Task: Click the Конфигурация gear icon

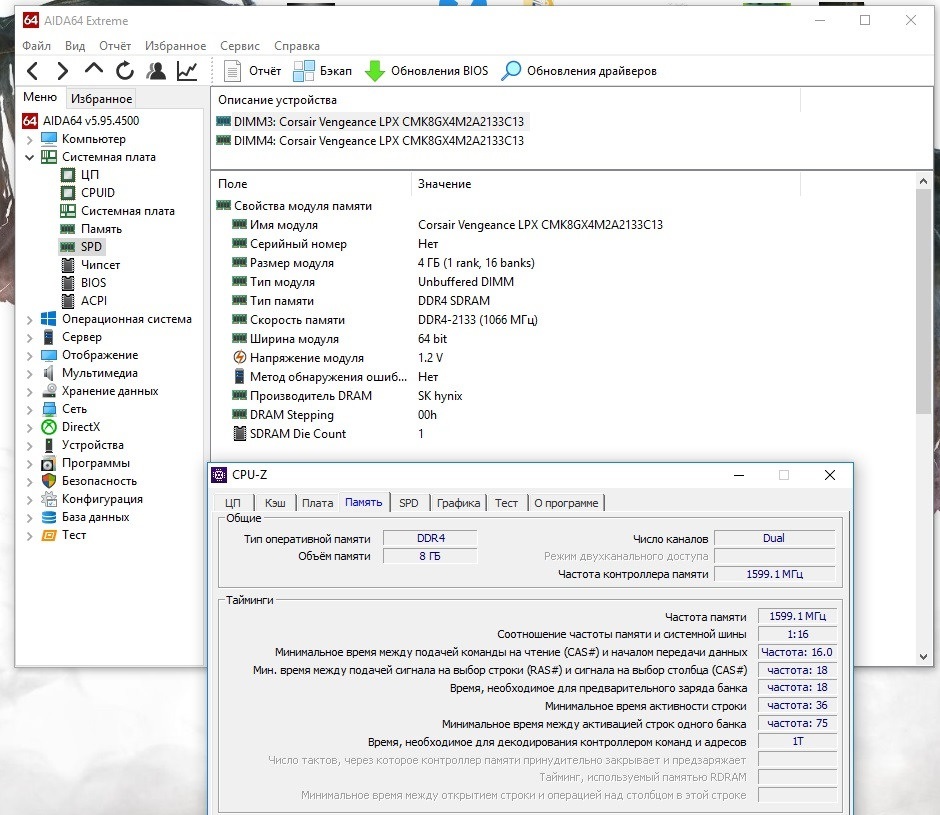Action: (49, 499)
